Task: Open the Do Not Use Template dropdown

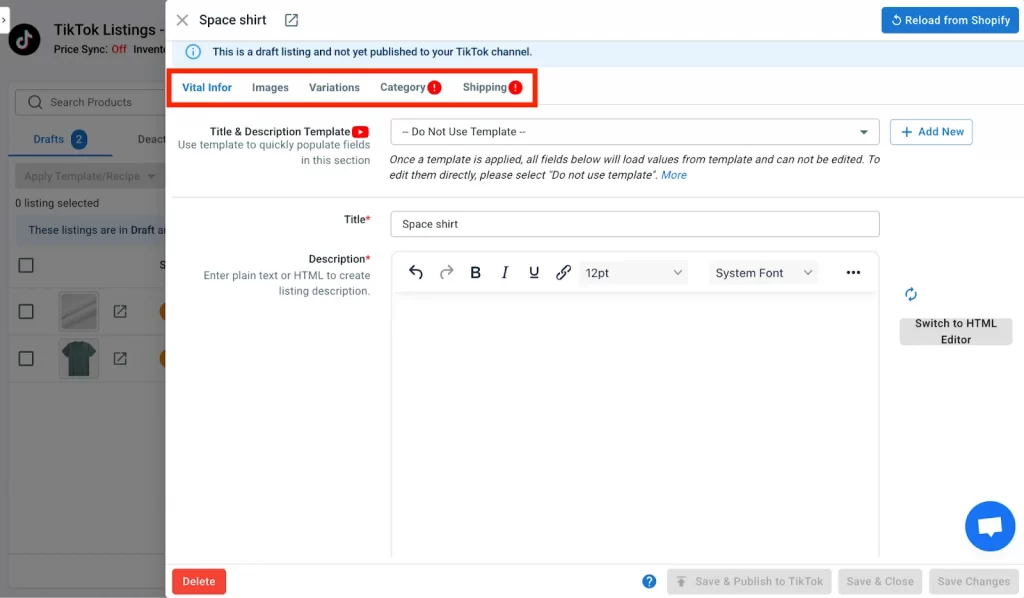Action: point(635,131)
